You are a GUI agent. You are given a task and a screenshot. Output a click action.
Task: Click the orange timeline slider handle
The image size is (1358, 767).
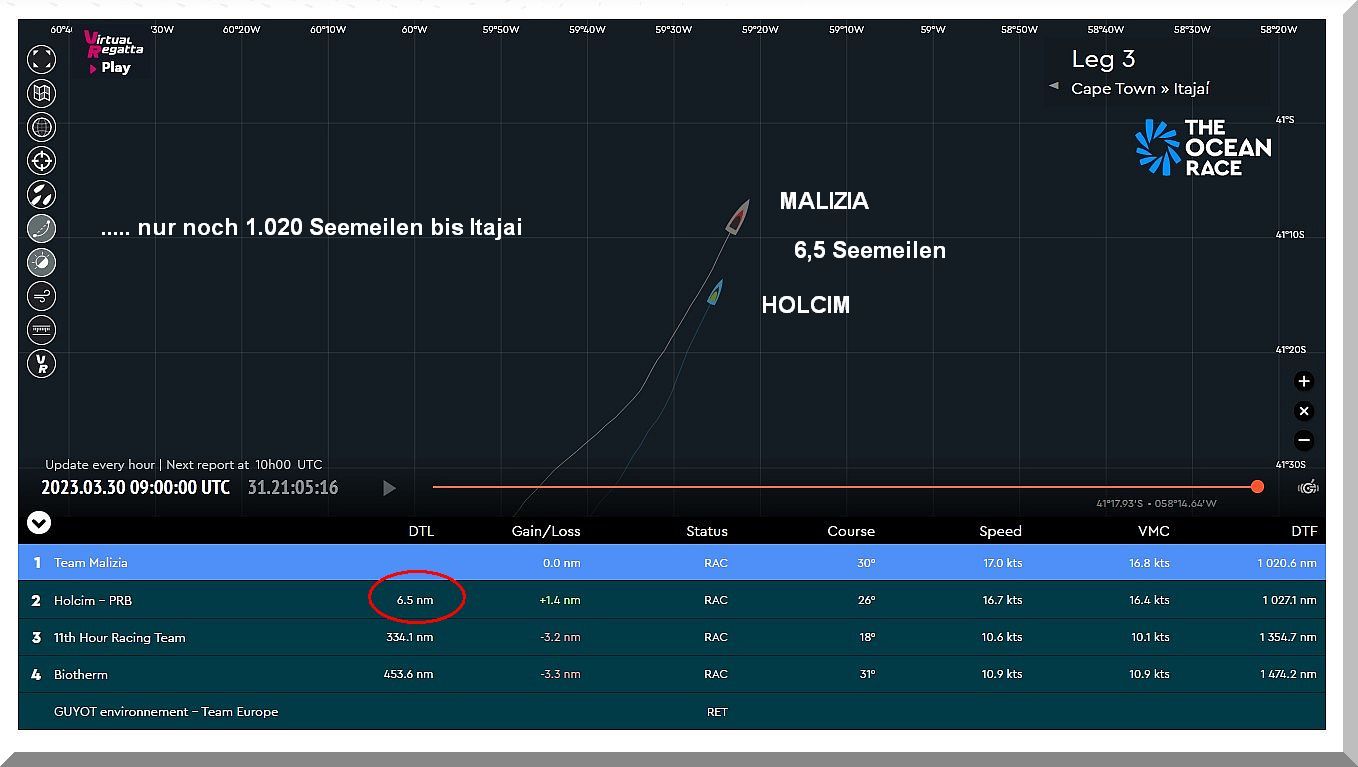tap(1257, 487)
